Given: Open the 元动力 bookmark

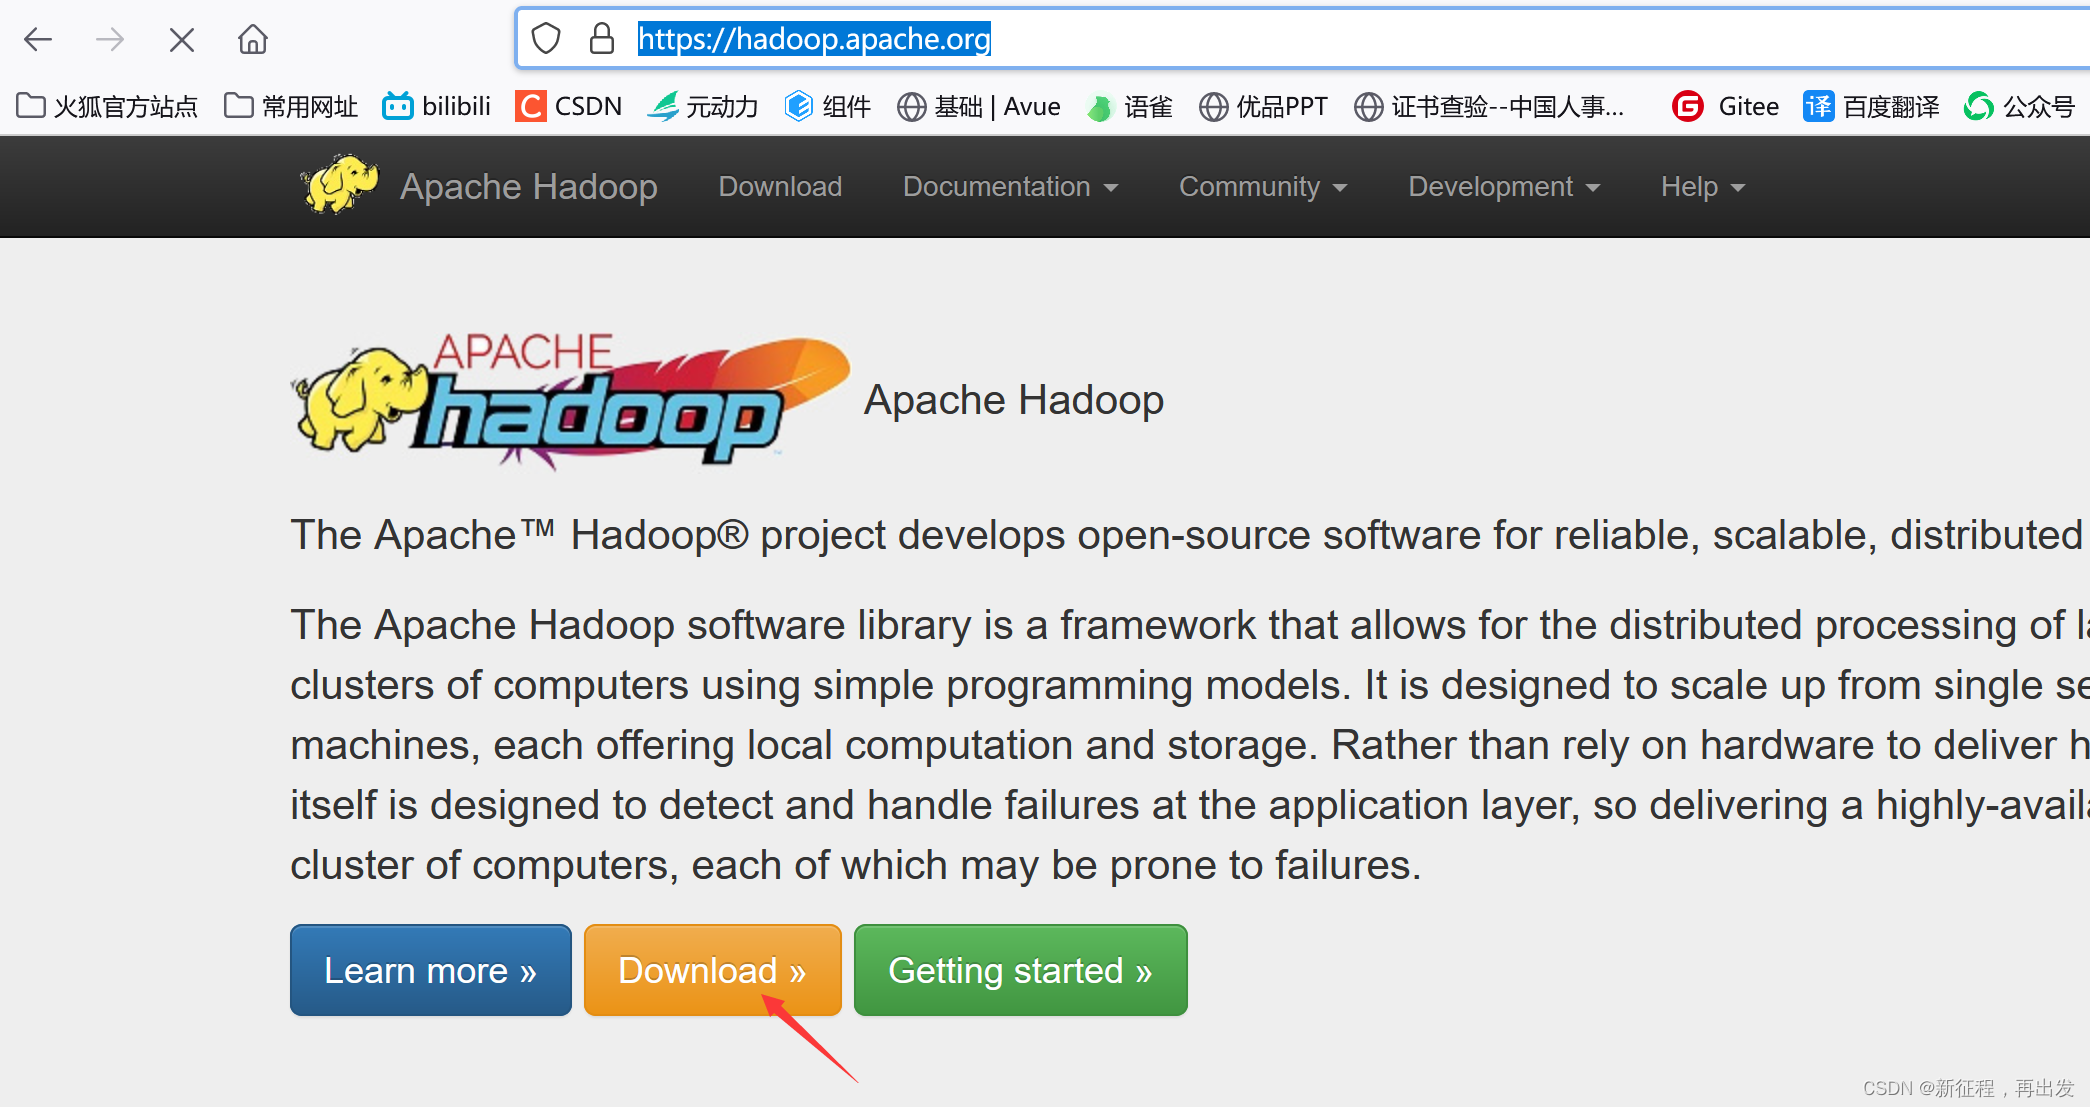Looking at the screenshot, I should [x=703, y=106].
